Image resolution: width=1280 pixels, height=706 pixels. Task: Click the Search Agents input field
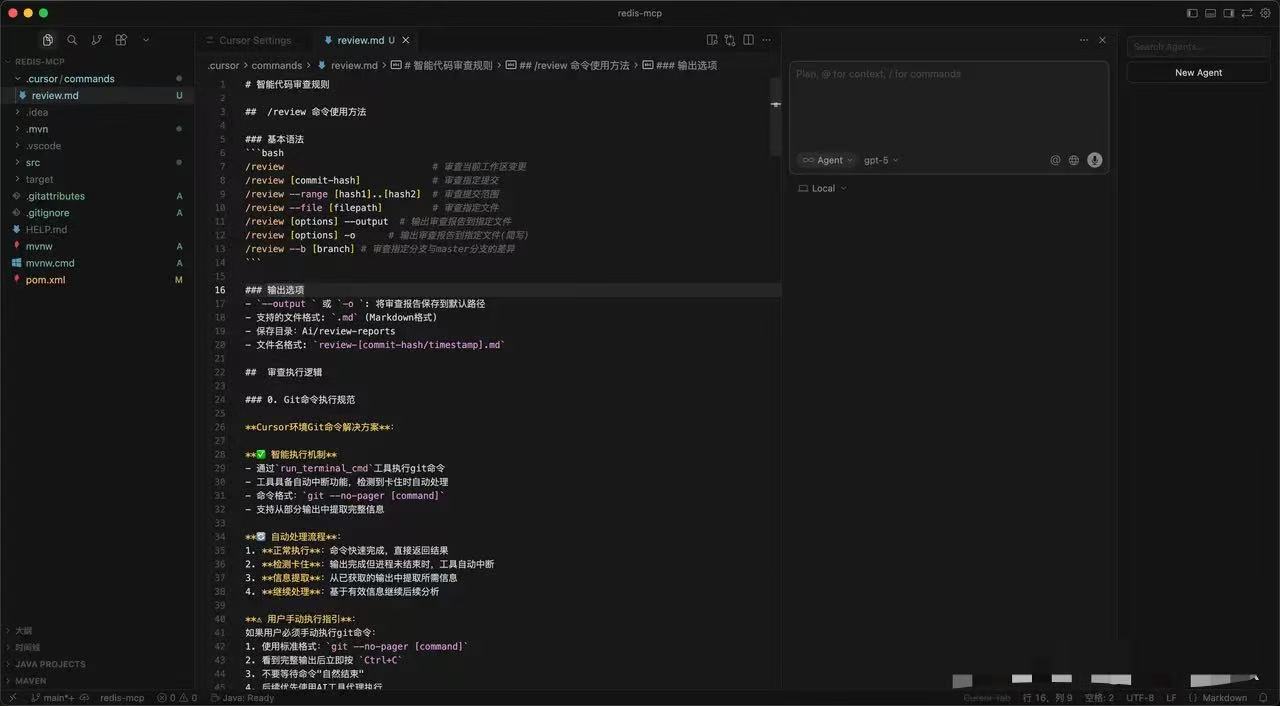pos(1198,47)
